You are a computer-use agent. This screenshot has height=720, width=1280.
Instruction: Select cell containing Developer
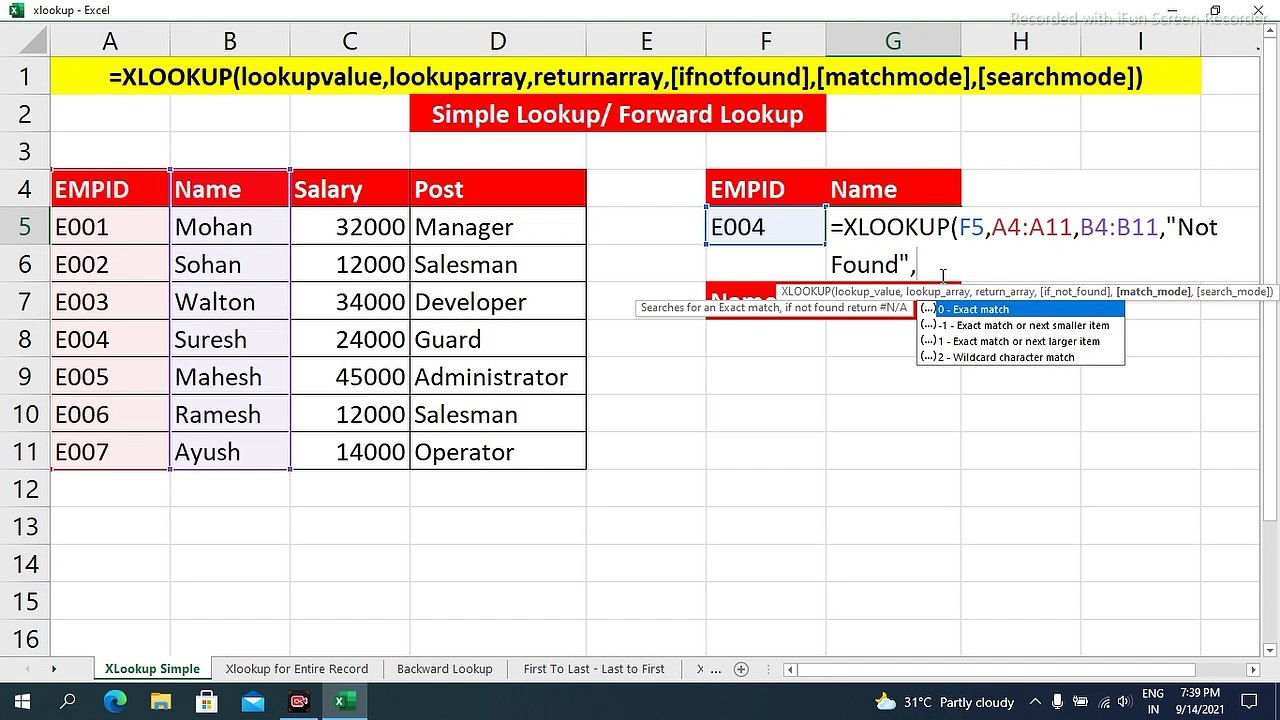498,302
